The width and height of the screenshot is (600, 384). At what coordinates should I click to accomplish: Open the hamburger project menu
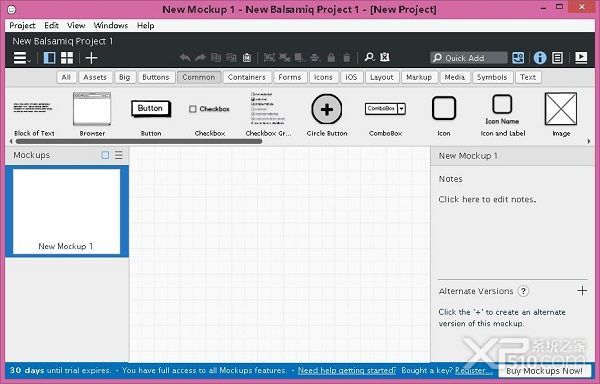coord(21,58)
